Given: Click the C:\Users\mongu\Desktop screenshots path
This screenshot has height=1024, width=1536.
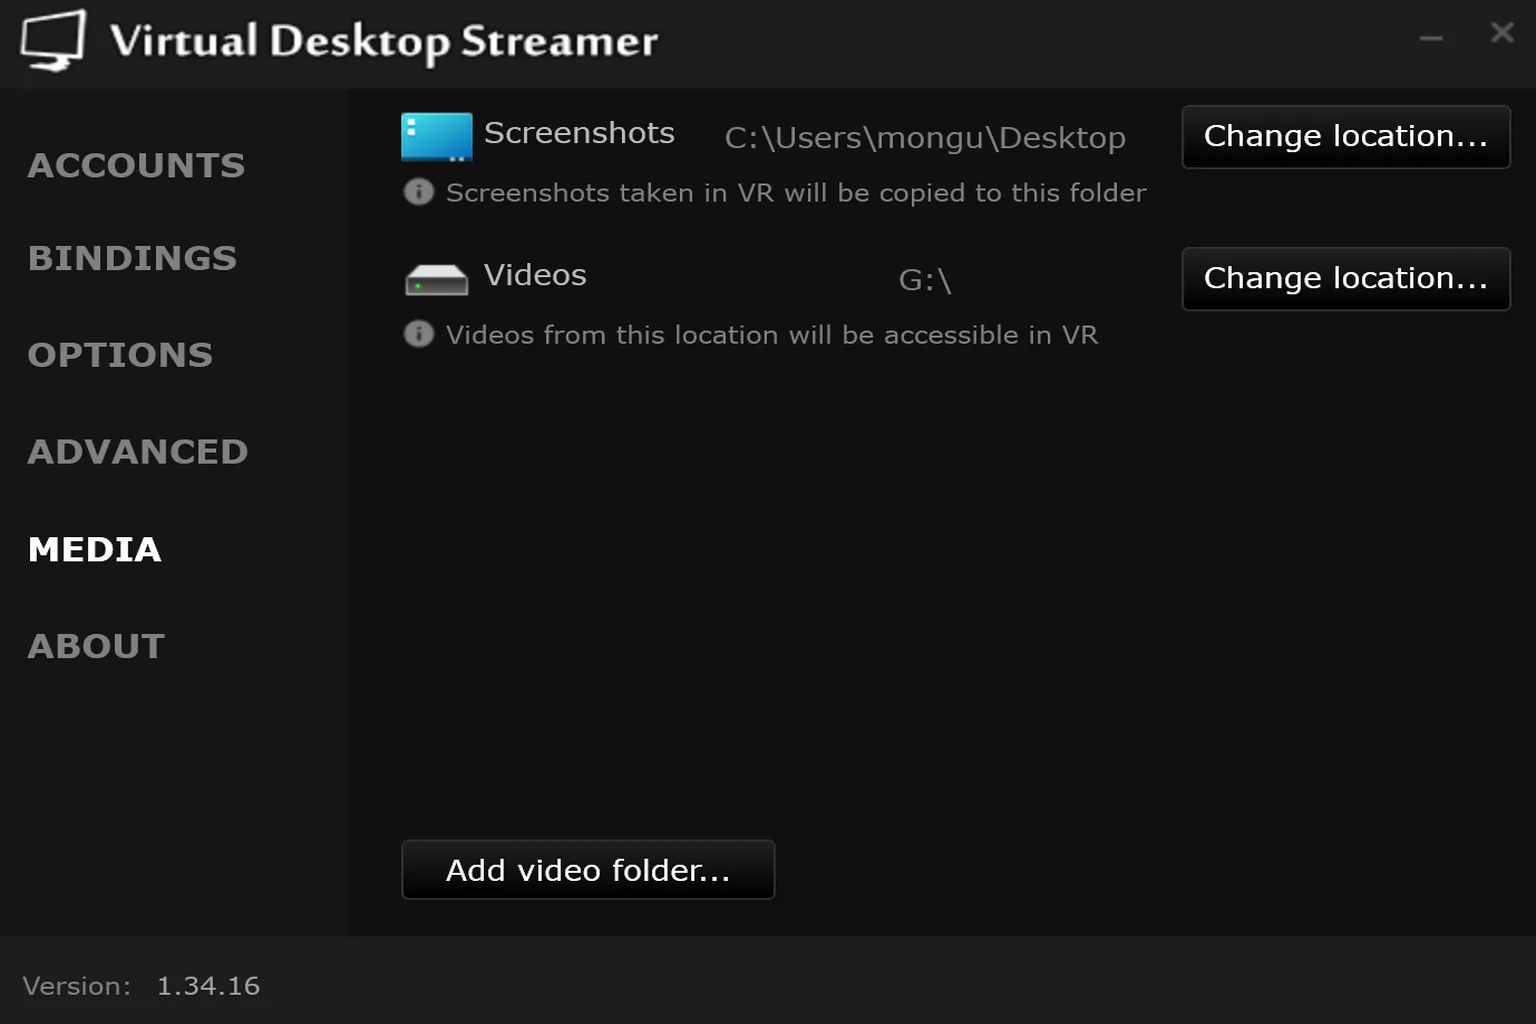Looking at the screenshot, I should click(x=925, y=138).
